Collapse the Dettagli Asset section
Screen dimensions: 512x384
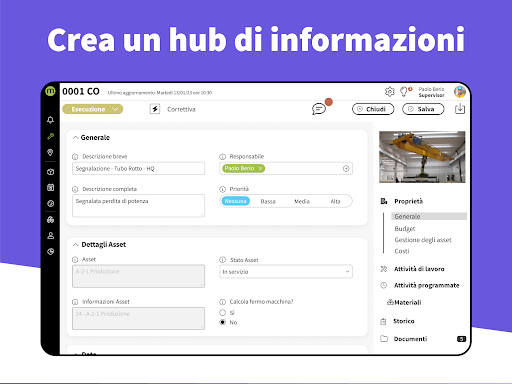click(75, 245)
